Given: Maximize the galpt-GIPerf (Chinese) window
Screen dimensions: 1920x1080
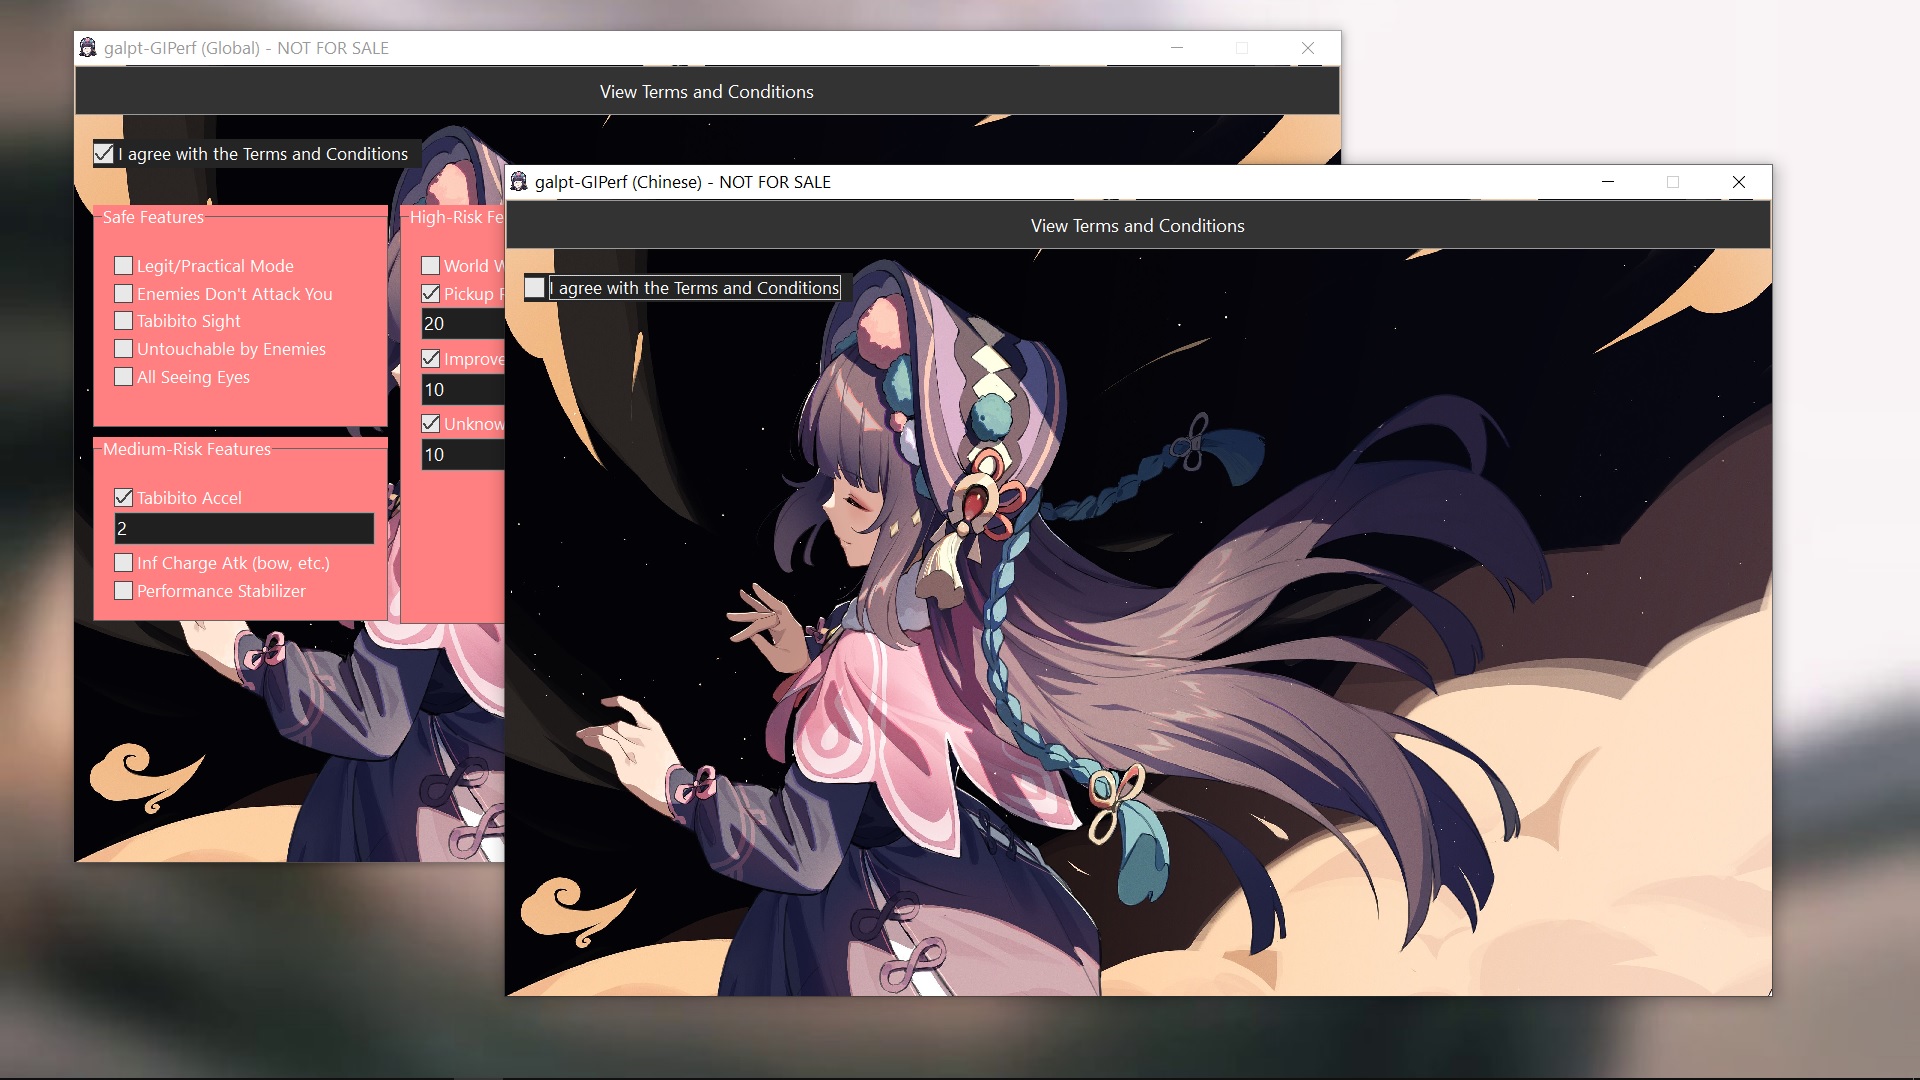Looking at the screenshot, I should click(1673, 182).
